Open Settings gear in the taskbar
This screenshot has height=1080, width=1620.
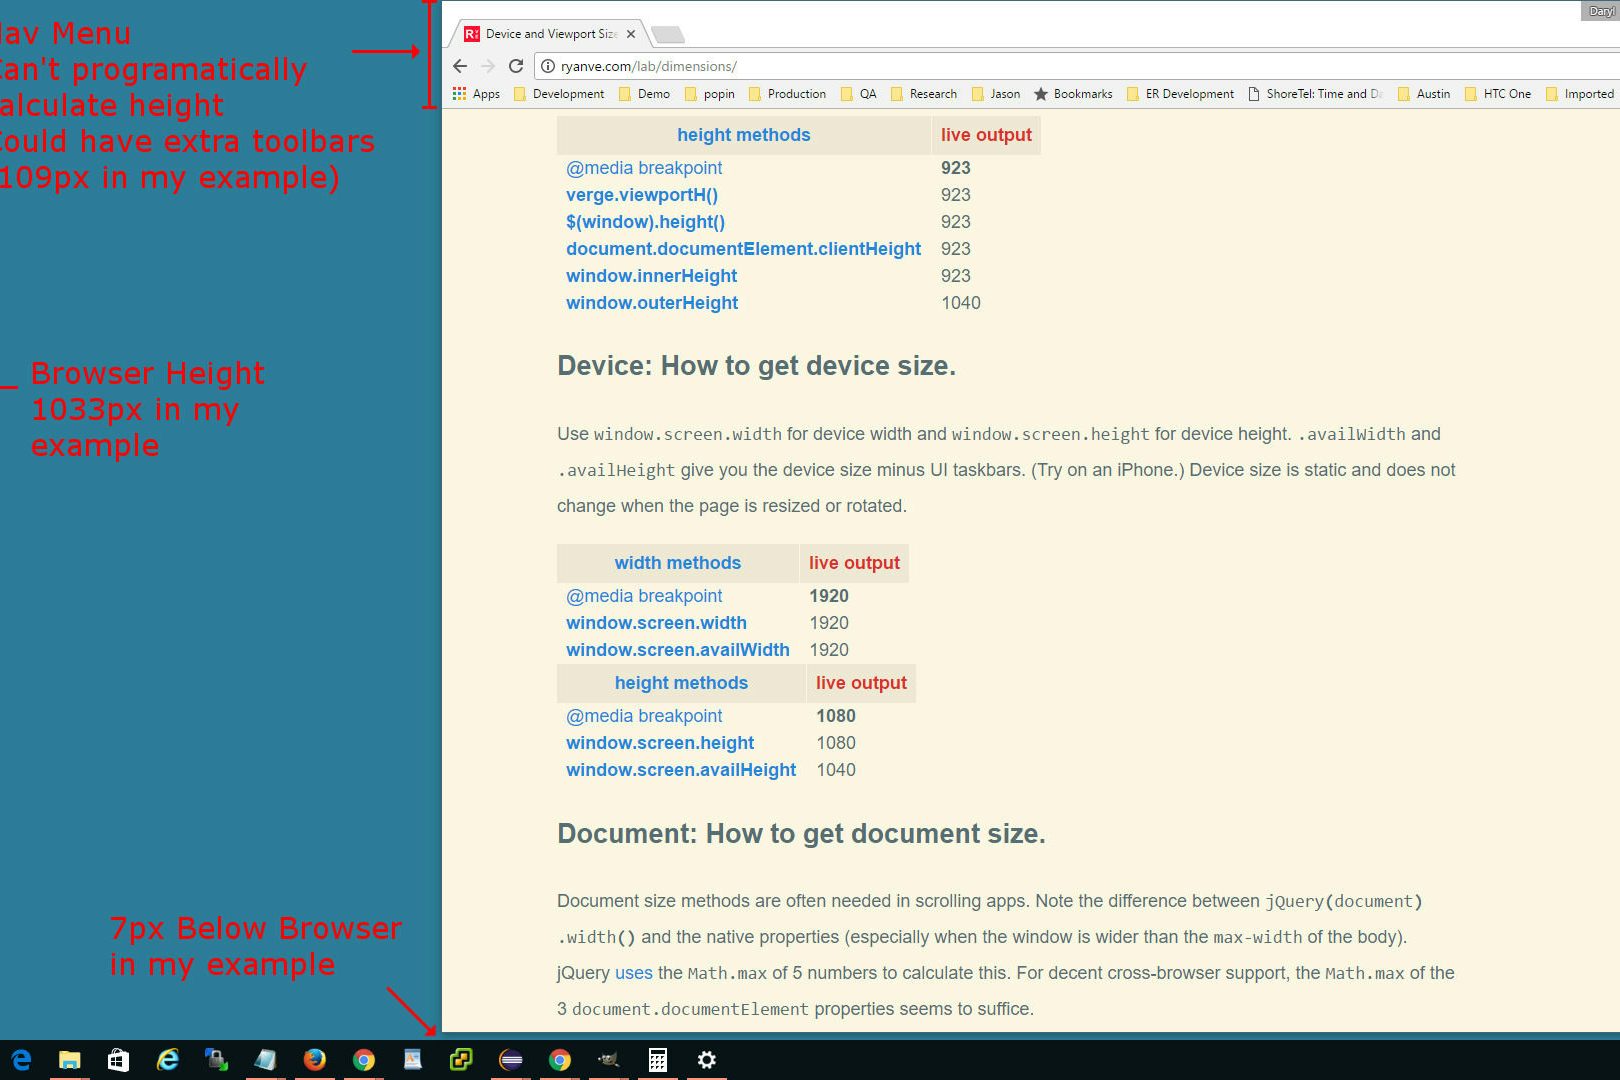706,1060
